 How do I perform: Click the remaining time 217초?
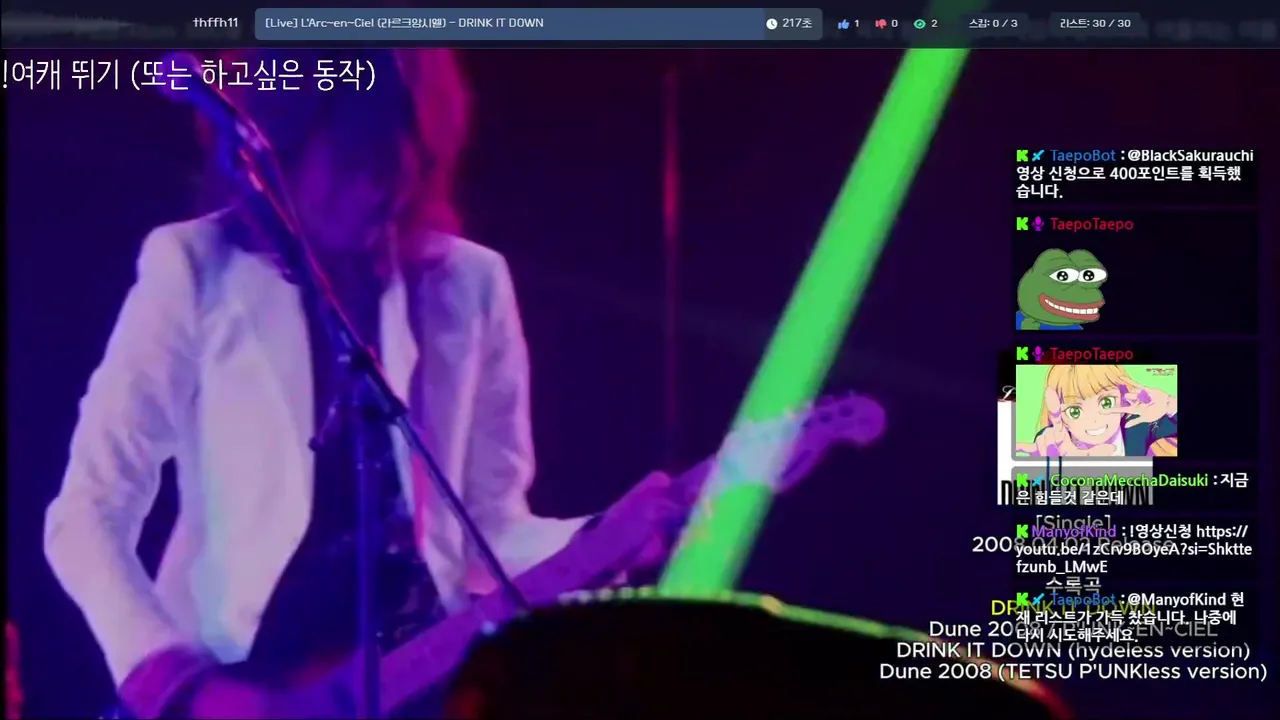(x=797, y=23)
